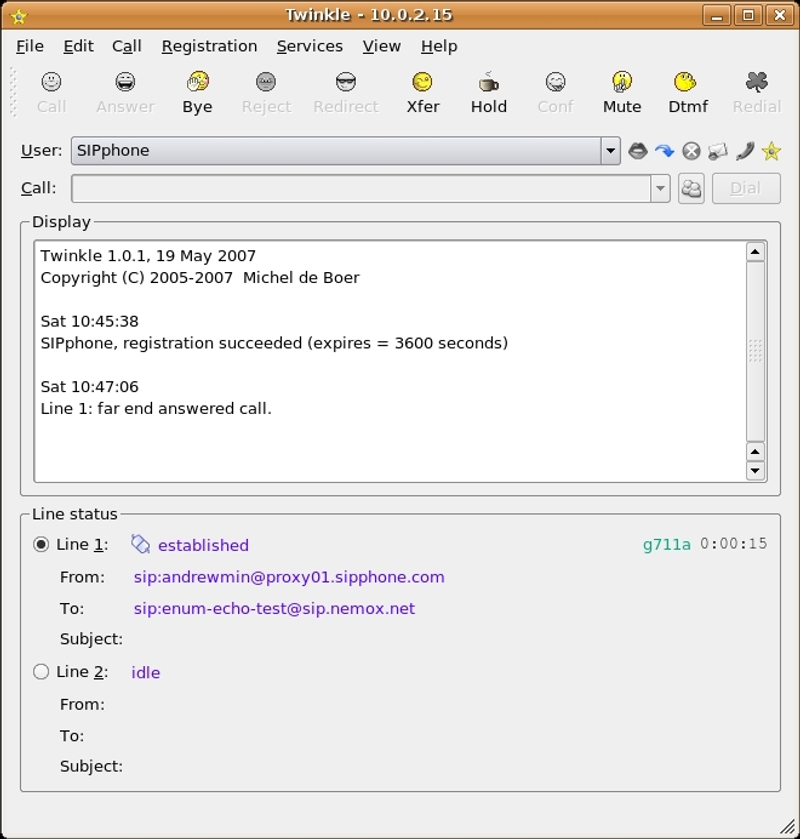Click the Reject toolbar button
800x839 pixels.
[266, 93]
